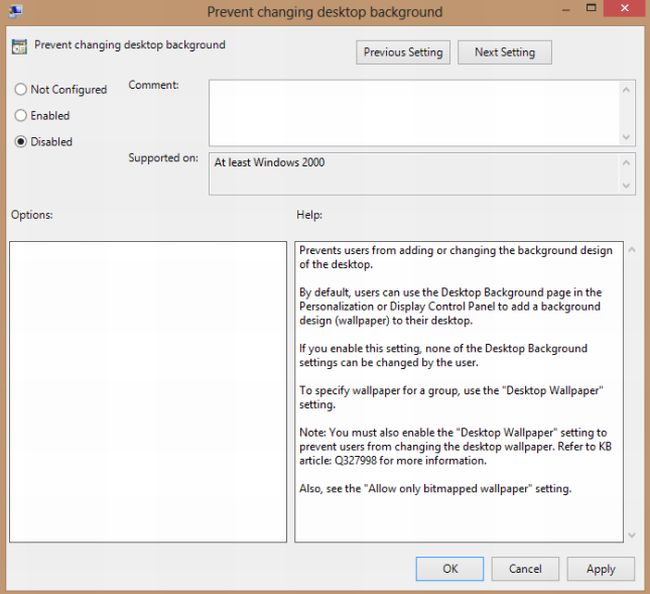Click the Help pane scroll down arrow
This screenshot has width=650, height=594.
point(632,535)
